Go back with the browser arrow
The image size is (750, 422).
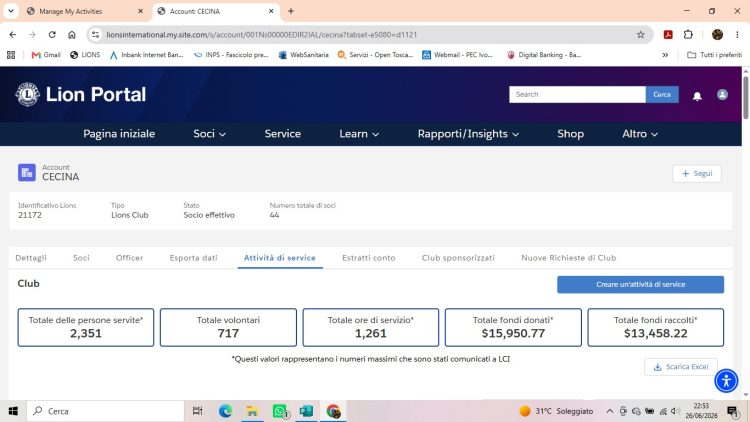click(12, 34)
